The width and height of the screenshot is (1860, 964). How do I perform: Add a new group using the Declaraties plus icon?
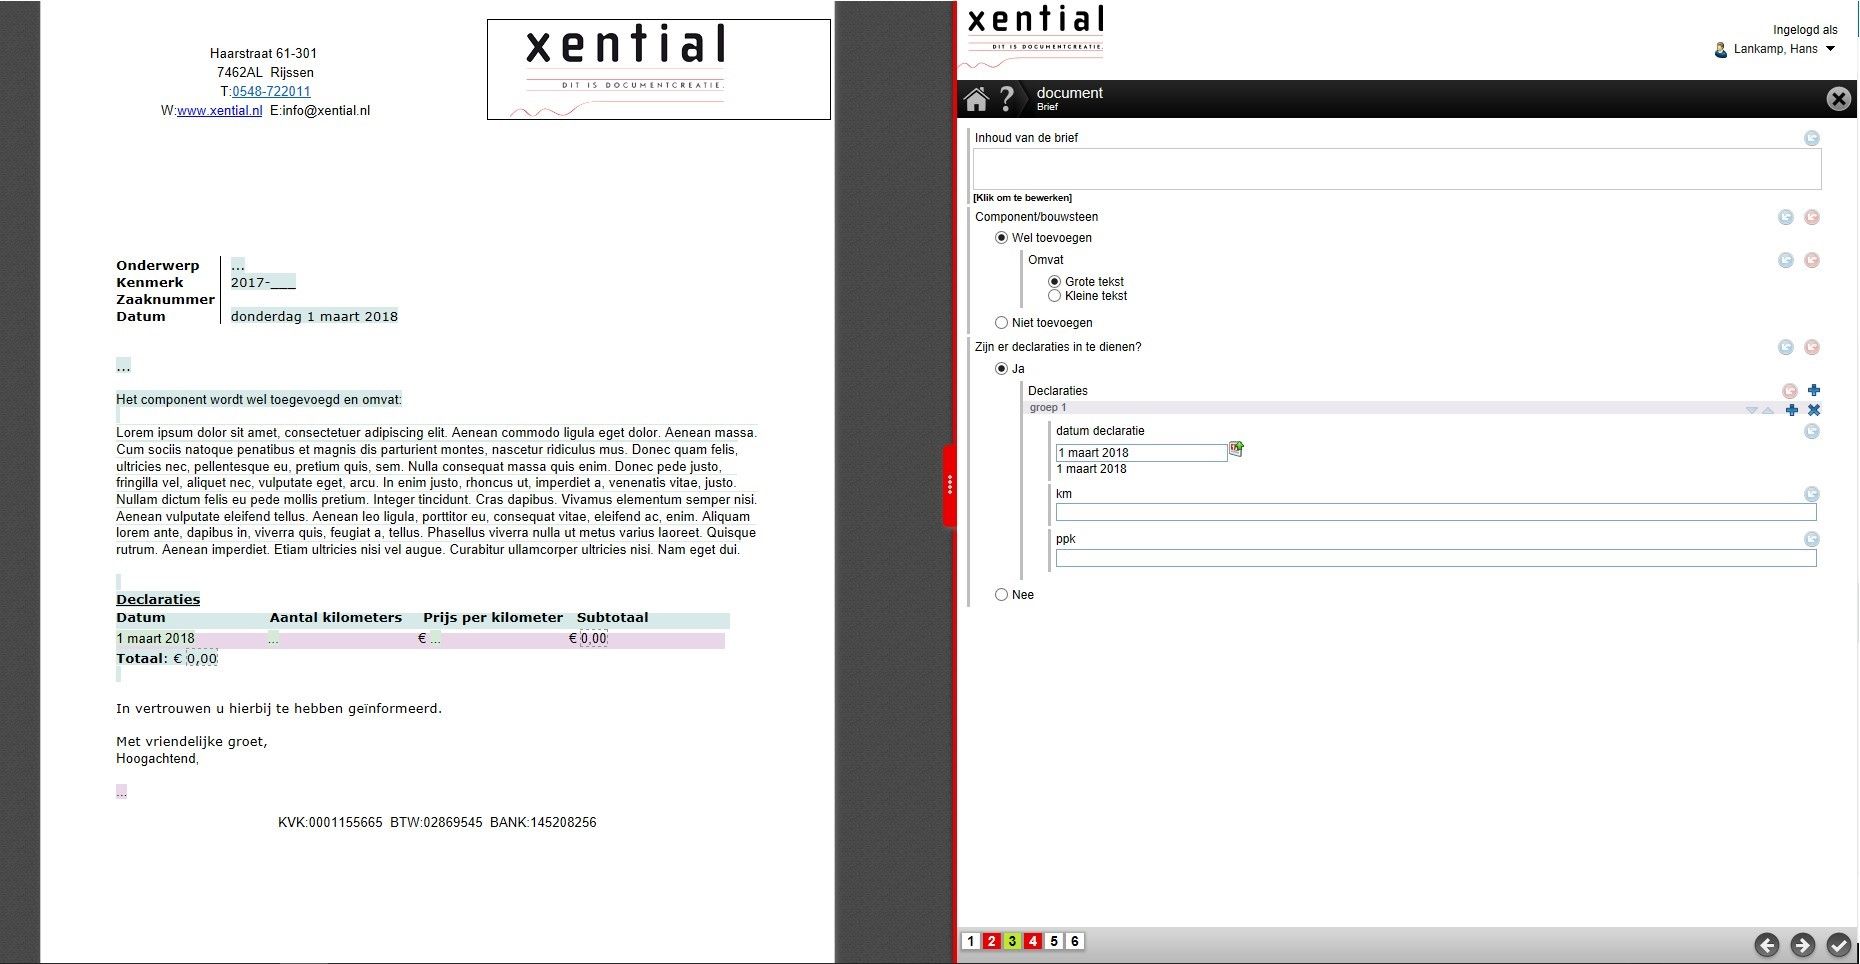1814,391
